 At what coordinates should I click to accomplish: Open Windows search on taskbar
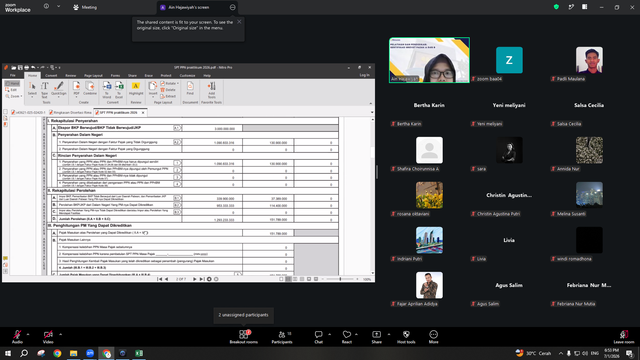pyautogui.click(x=24, y=353)
